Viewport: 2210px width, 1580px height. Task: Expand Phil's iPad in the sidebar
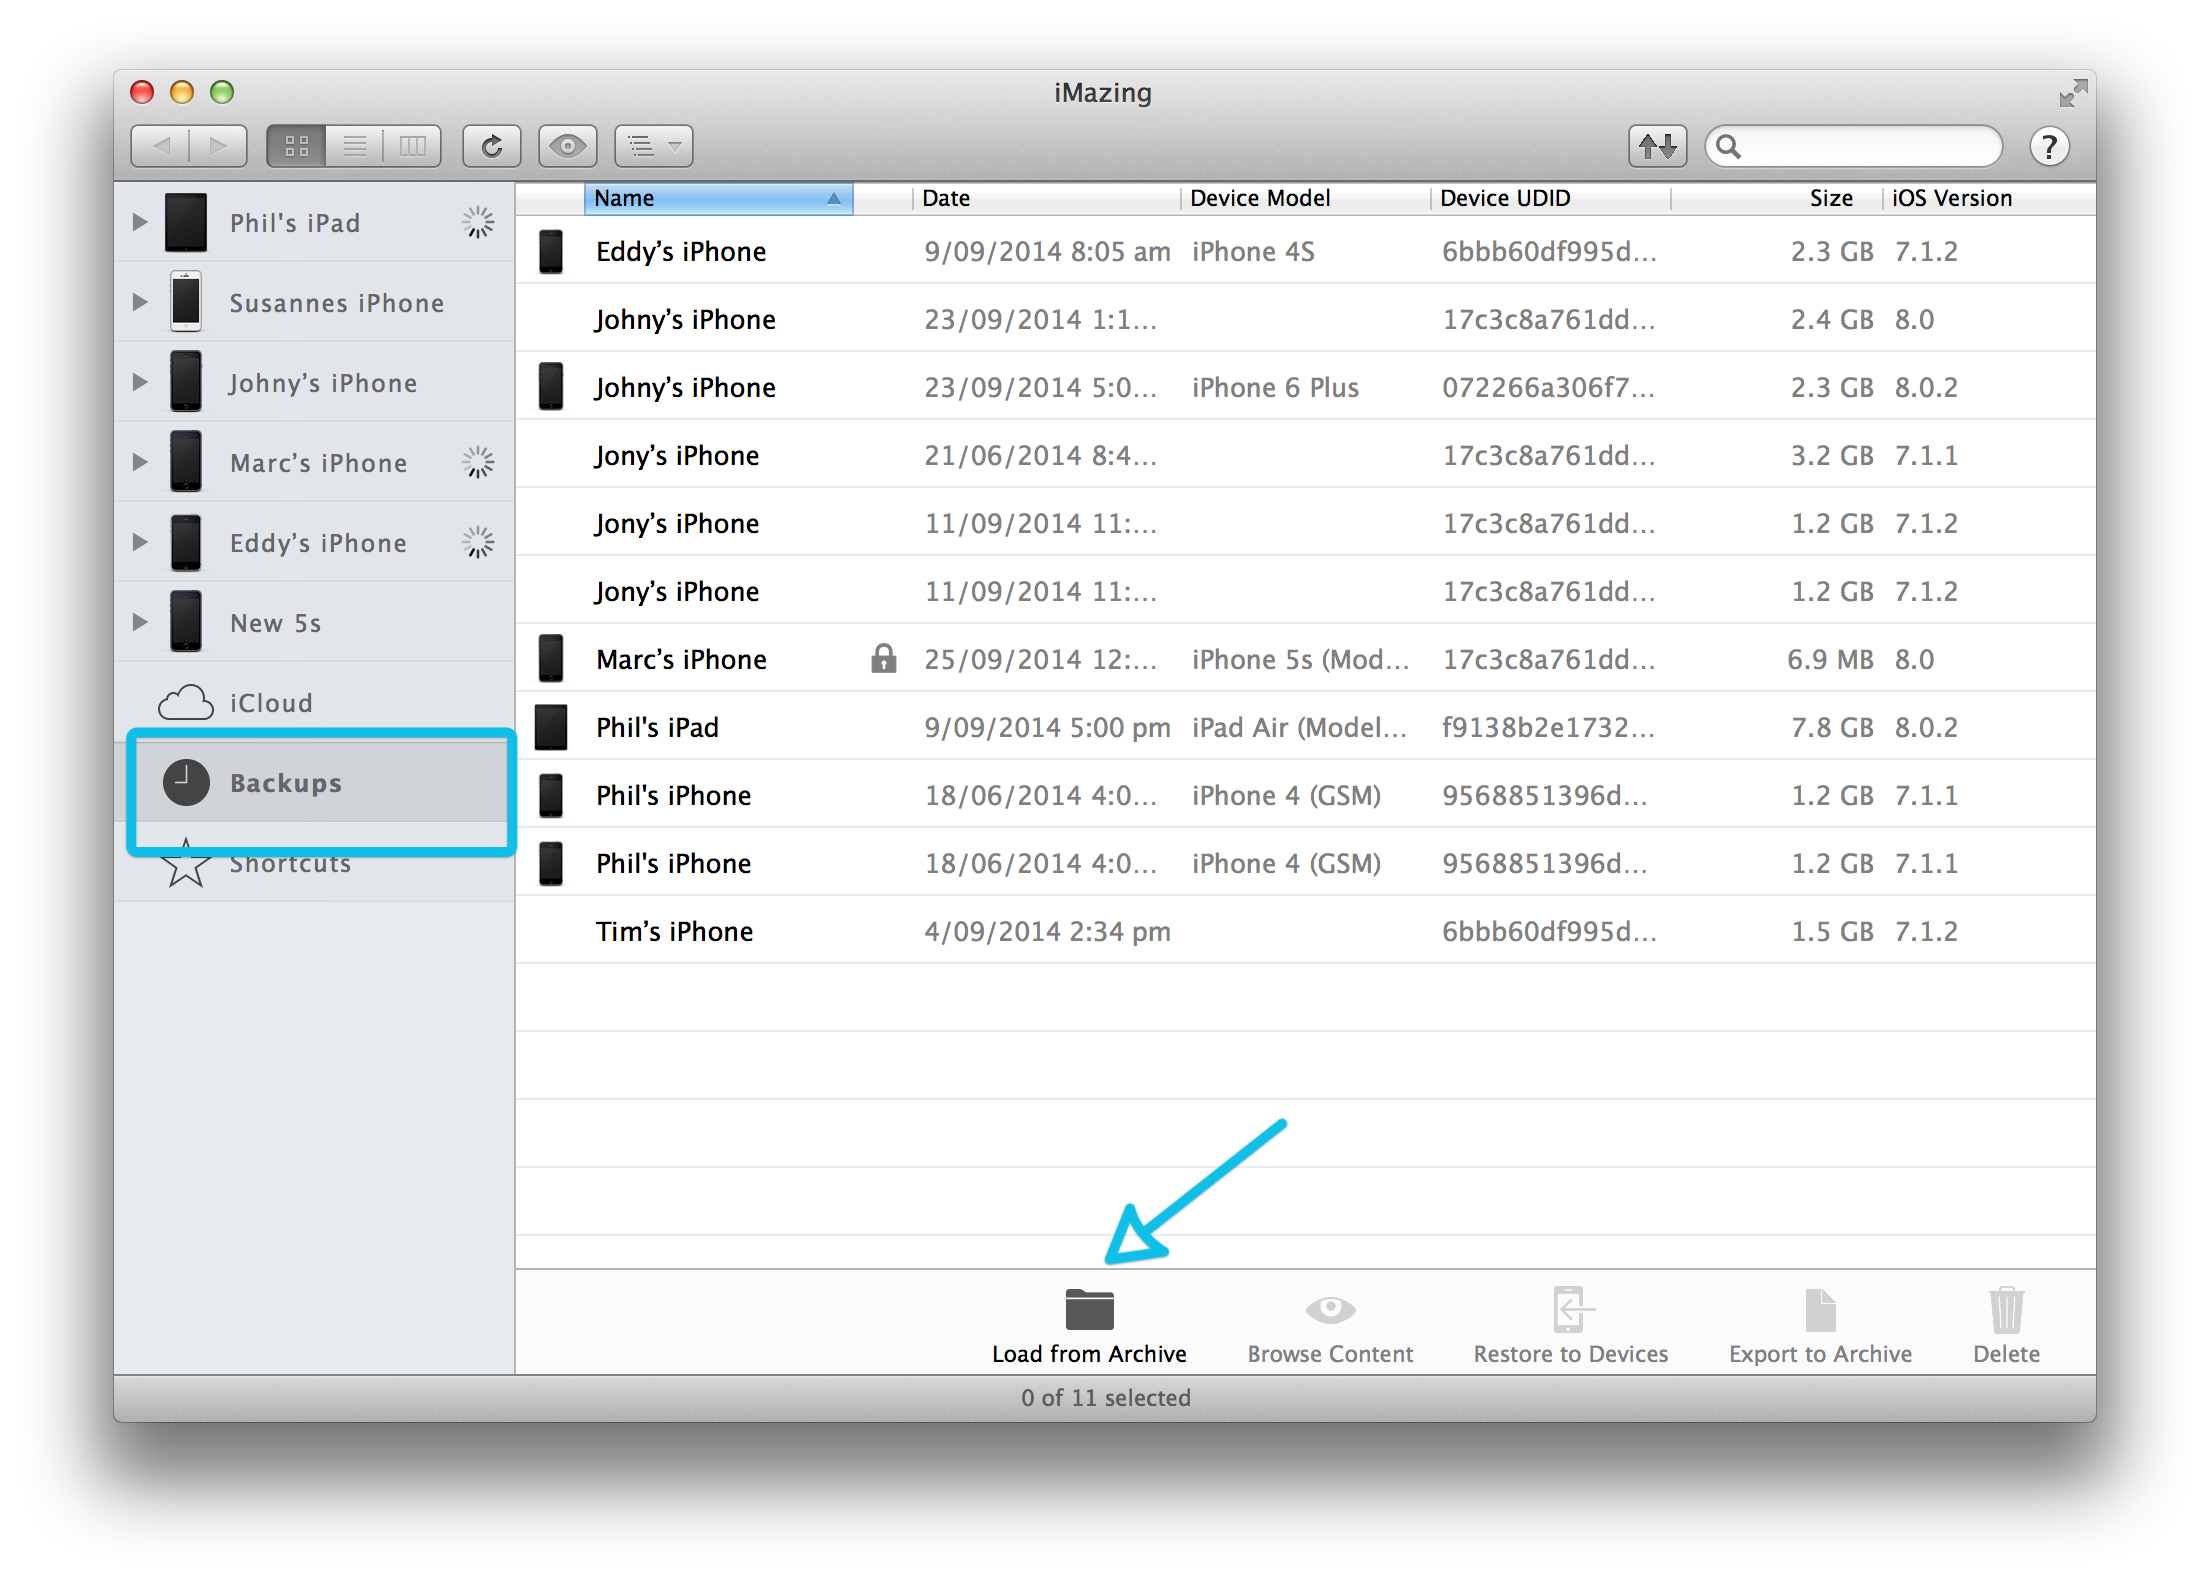140,222
